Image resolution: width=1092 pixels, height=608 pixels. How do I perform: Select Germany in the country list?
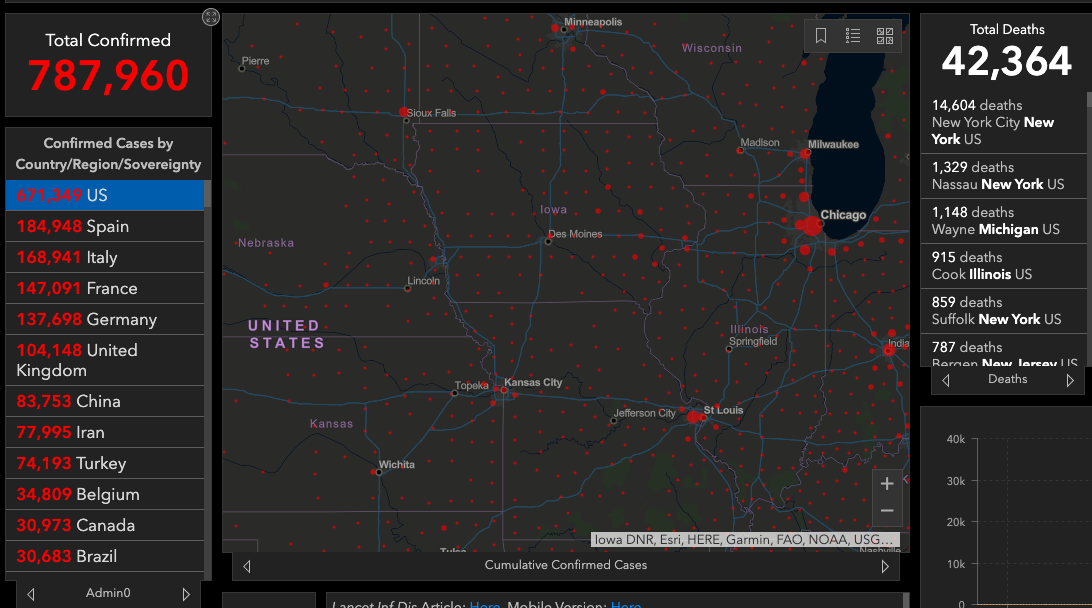pyautogui.click(x=104, y=319)
